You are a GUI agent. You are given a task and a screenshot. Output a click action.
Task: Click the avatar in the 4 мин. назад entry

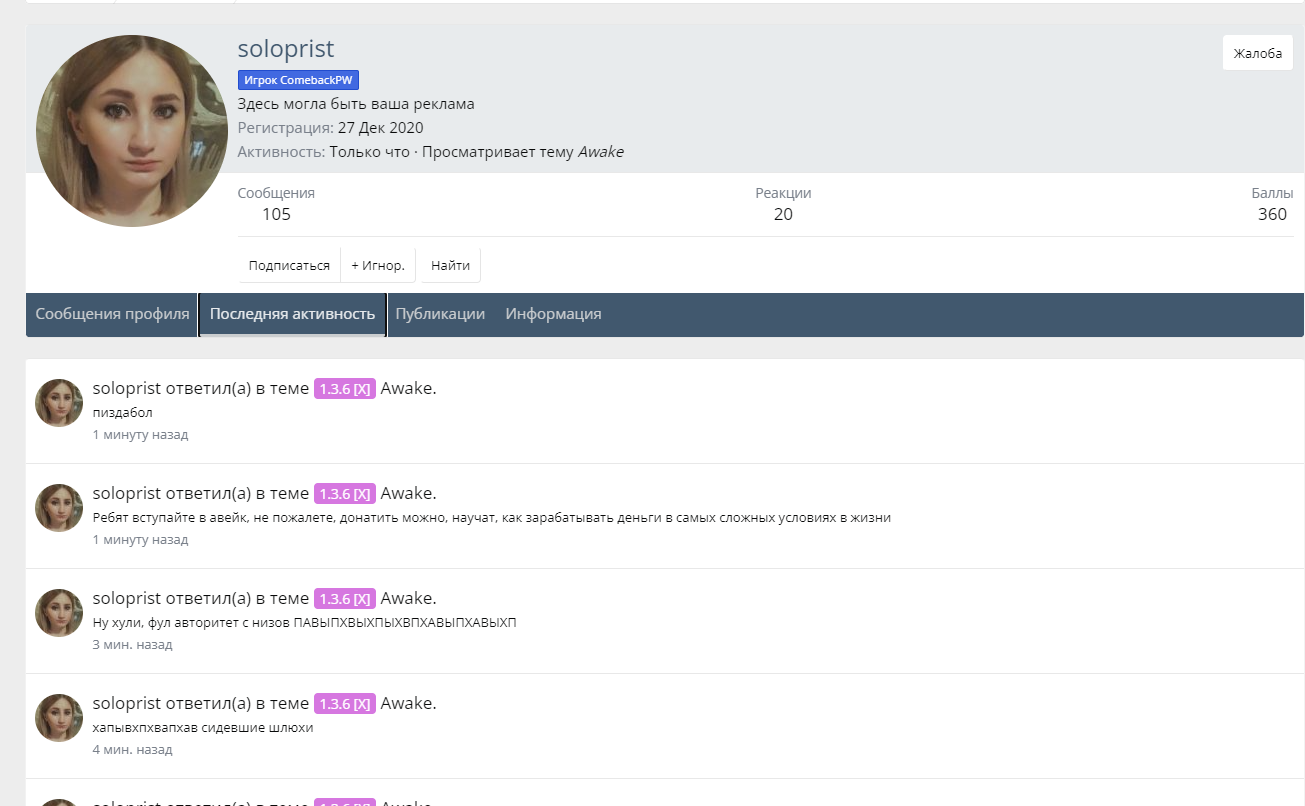tap(59, 718)
